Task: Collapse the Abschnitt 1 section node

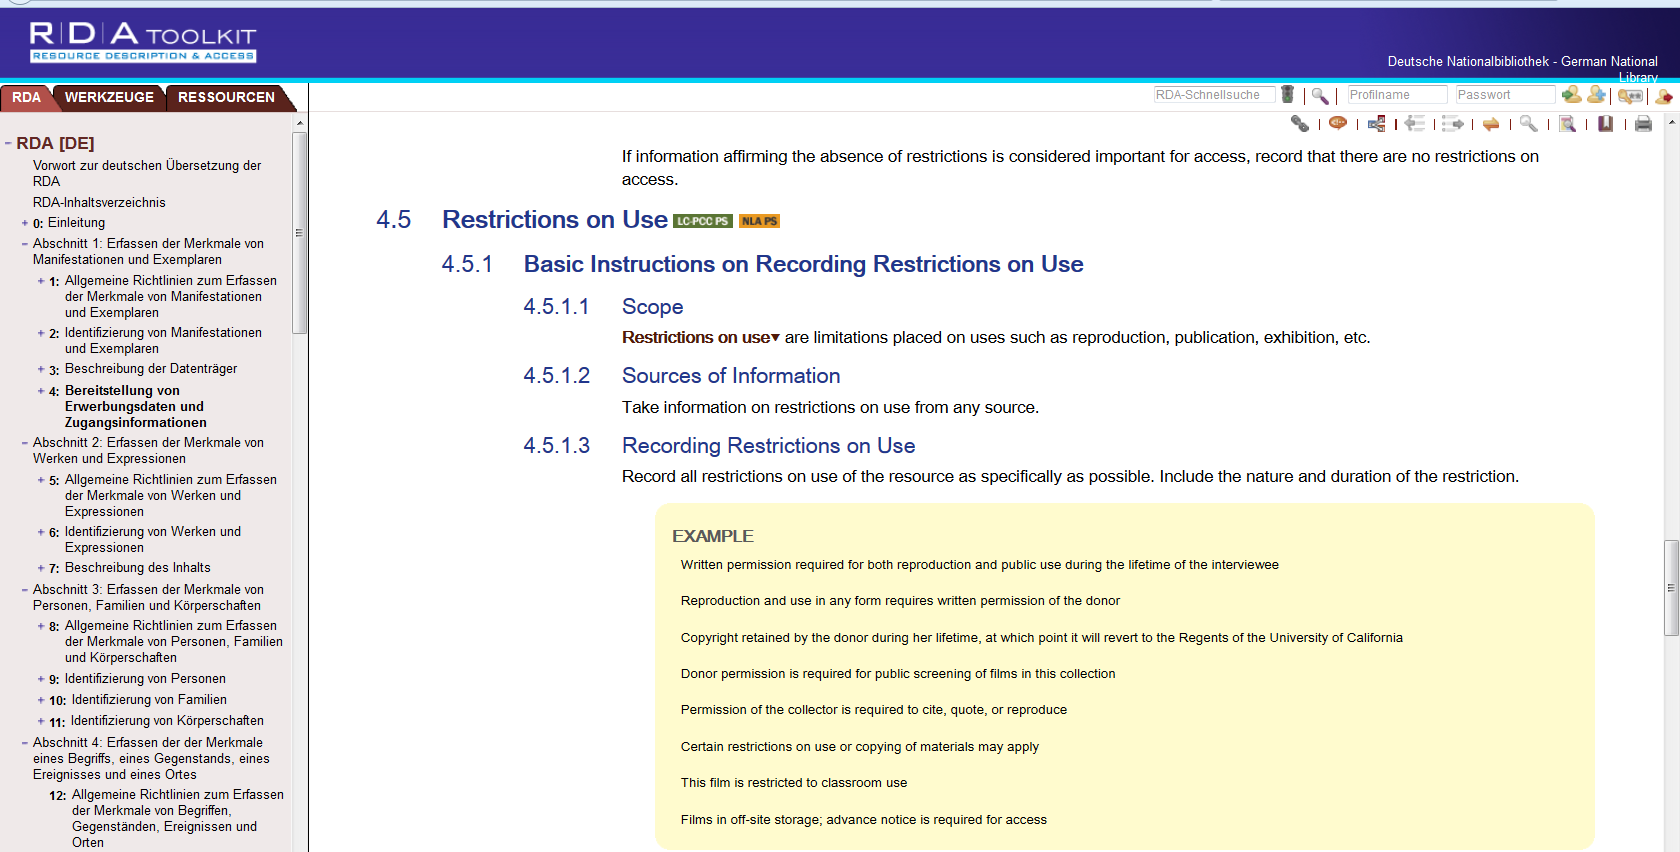Action: point(24,244)
